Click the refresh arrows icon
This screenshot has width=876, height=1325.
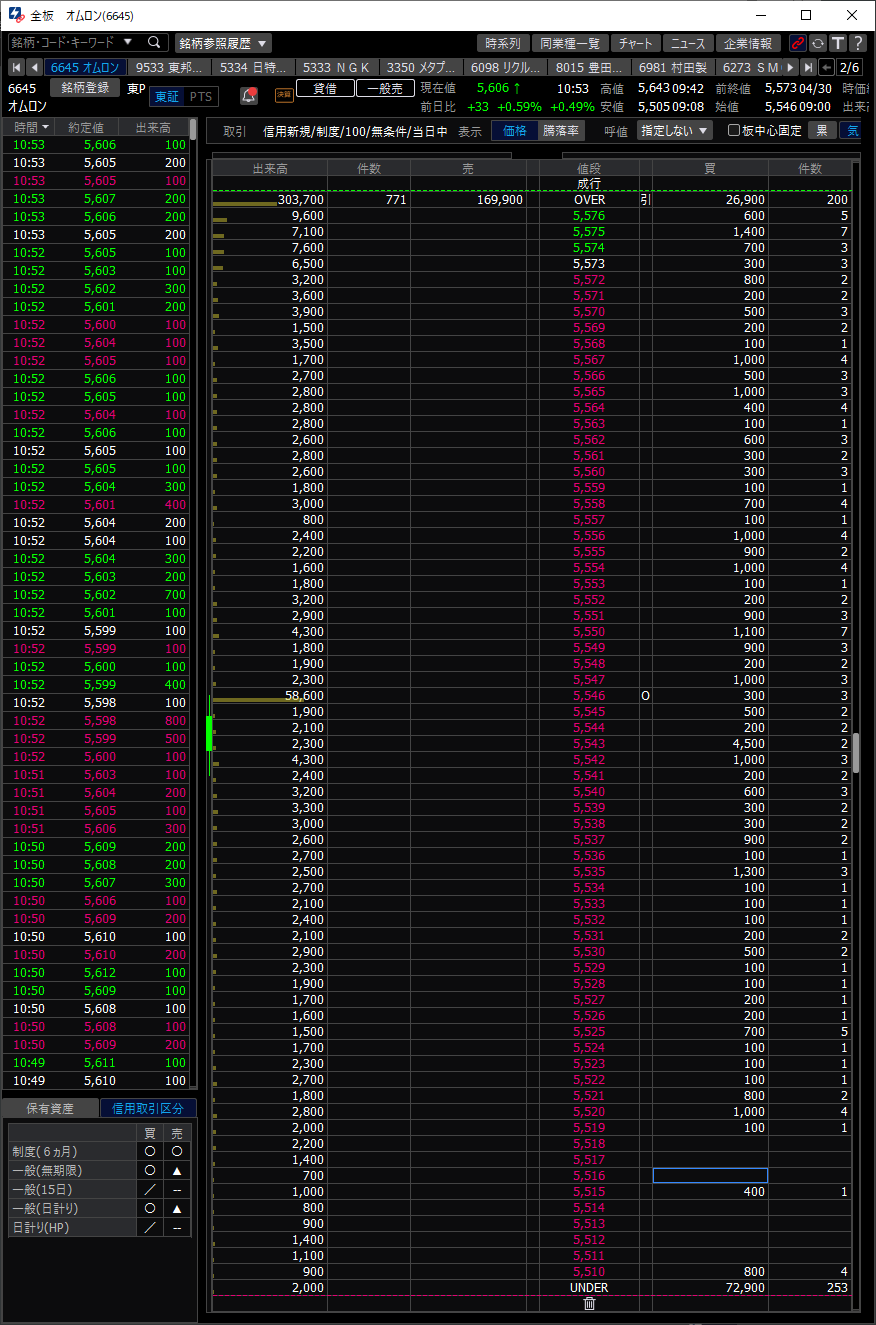coord(818,43)
